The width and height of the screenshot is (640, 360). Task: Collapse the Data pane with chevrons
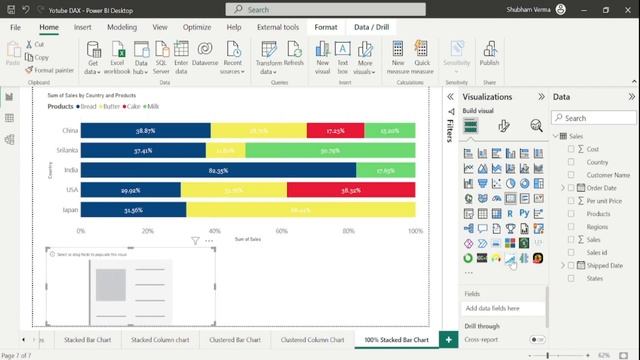631,97
